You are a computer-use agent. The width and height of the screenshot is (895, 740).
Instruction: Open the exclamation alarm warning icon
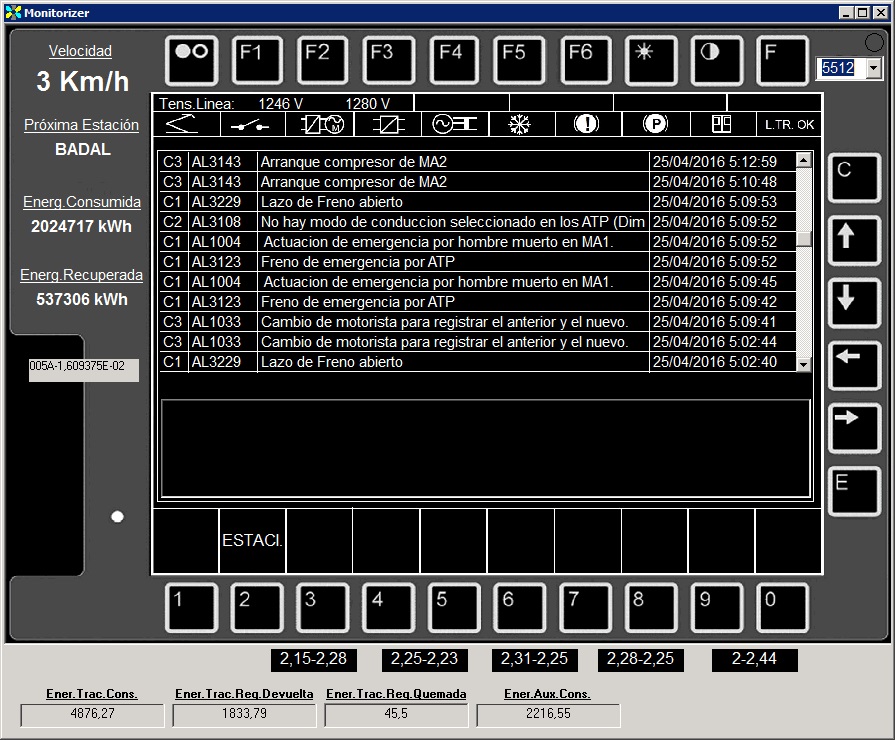coord(586,124)
